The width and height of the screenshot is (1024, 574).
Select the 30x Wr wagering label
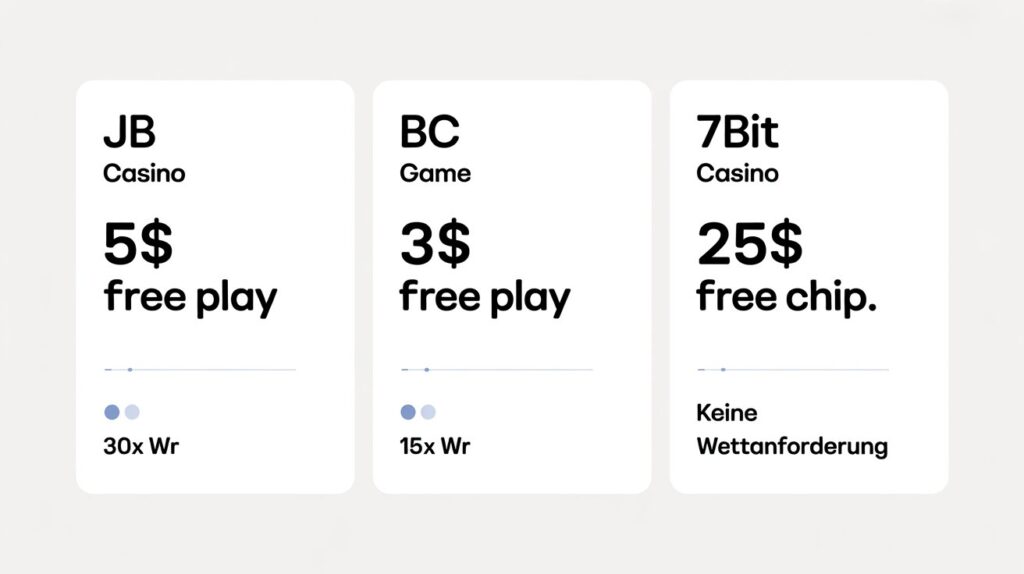140,447
